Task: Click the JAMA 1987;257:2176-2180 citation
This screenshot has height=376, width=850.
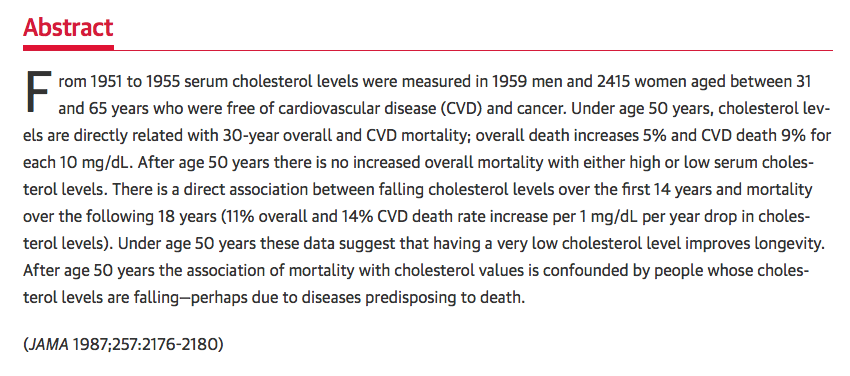Action: [x=124, y=345]
